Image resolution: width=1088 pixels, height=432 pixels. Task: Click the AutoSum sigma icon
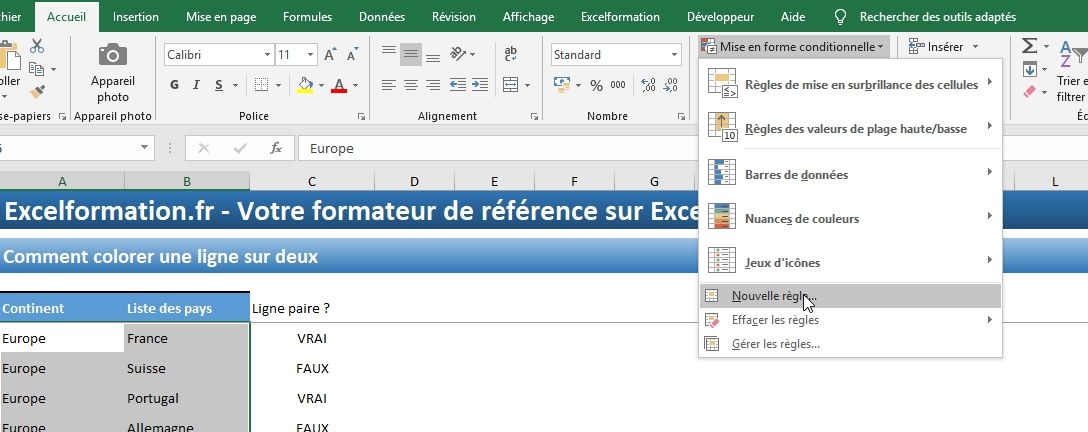(1029, 46)
